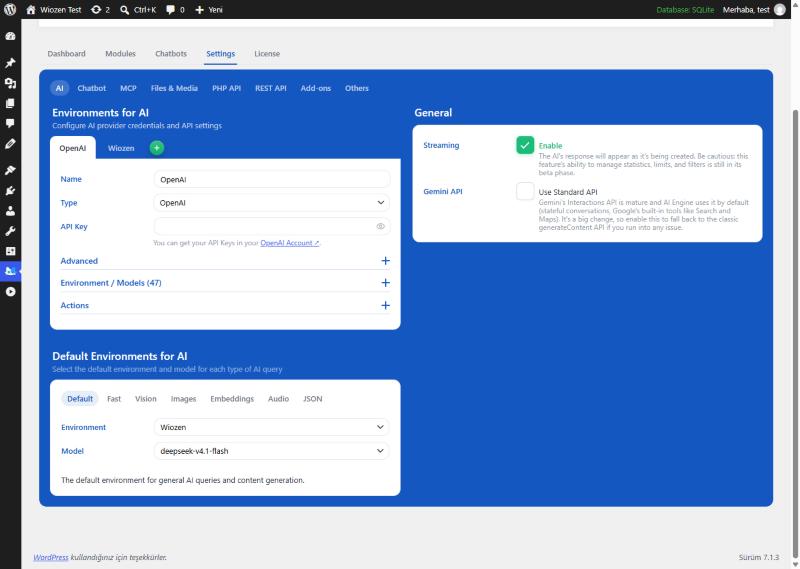800x569 pixels.
Task: Click the page vertical scrollbar
Action: click(x=795, y=332)
